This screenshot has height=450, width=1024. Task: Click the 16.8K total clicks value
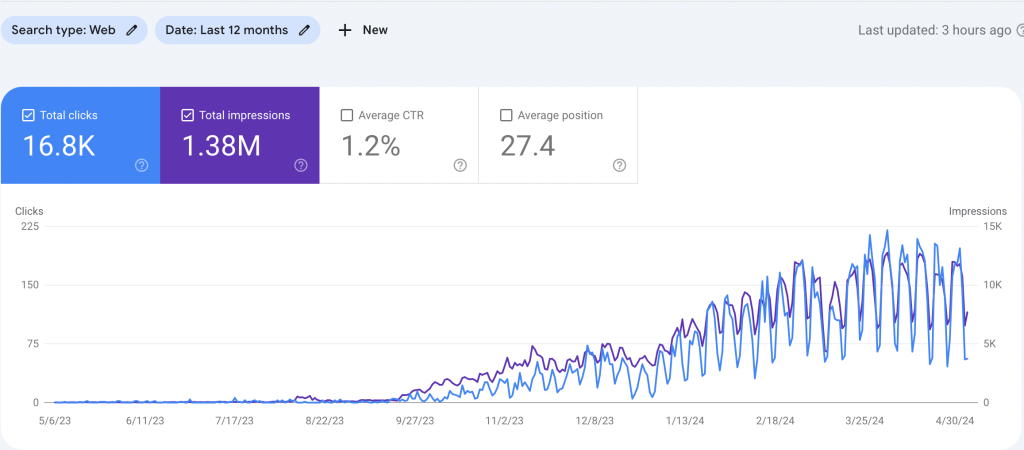[59, 146]
